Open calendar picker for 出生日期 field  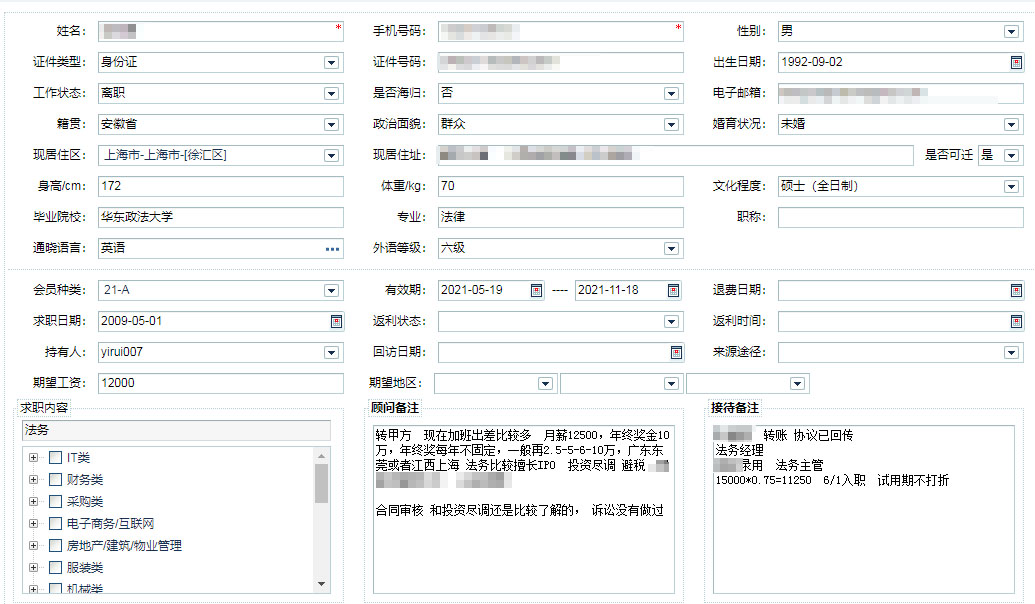coord(1016,62)
